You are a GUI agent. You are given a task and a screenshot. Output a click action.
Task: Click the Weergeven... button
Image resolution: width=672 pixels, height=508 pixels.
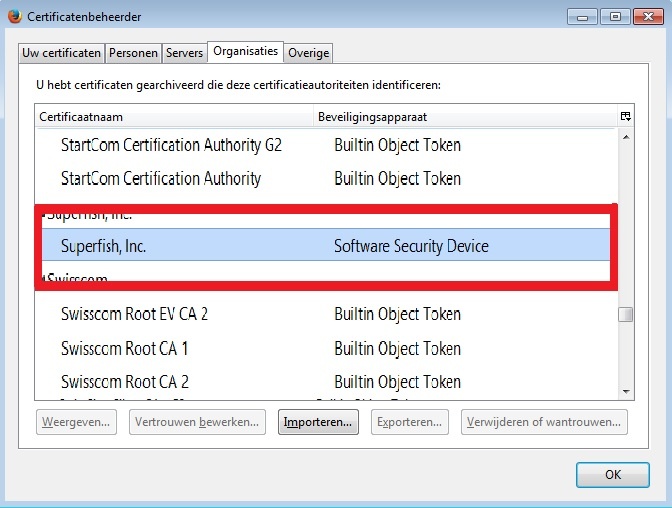click(76, 422)
